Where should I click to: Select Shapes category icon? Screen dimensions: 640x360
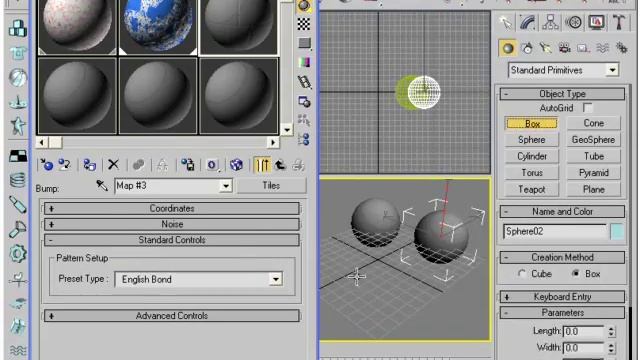click(527, 48)
